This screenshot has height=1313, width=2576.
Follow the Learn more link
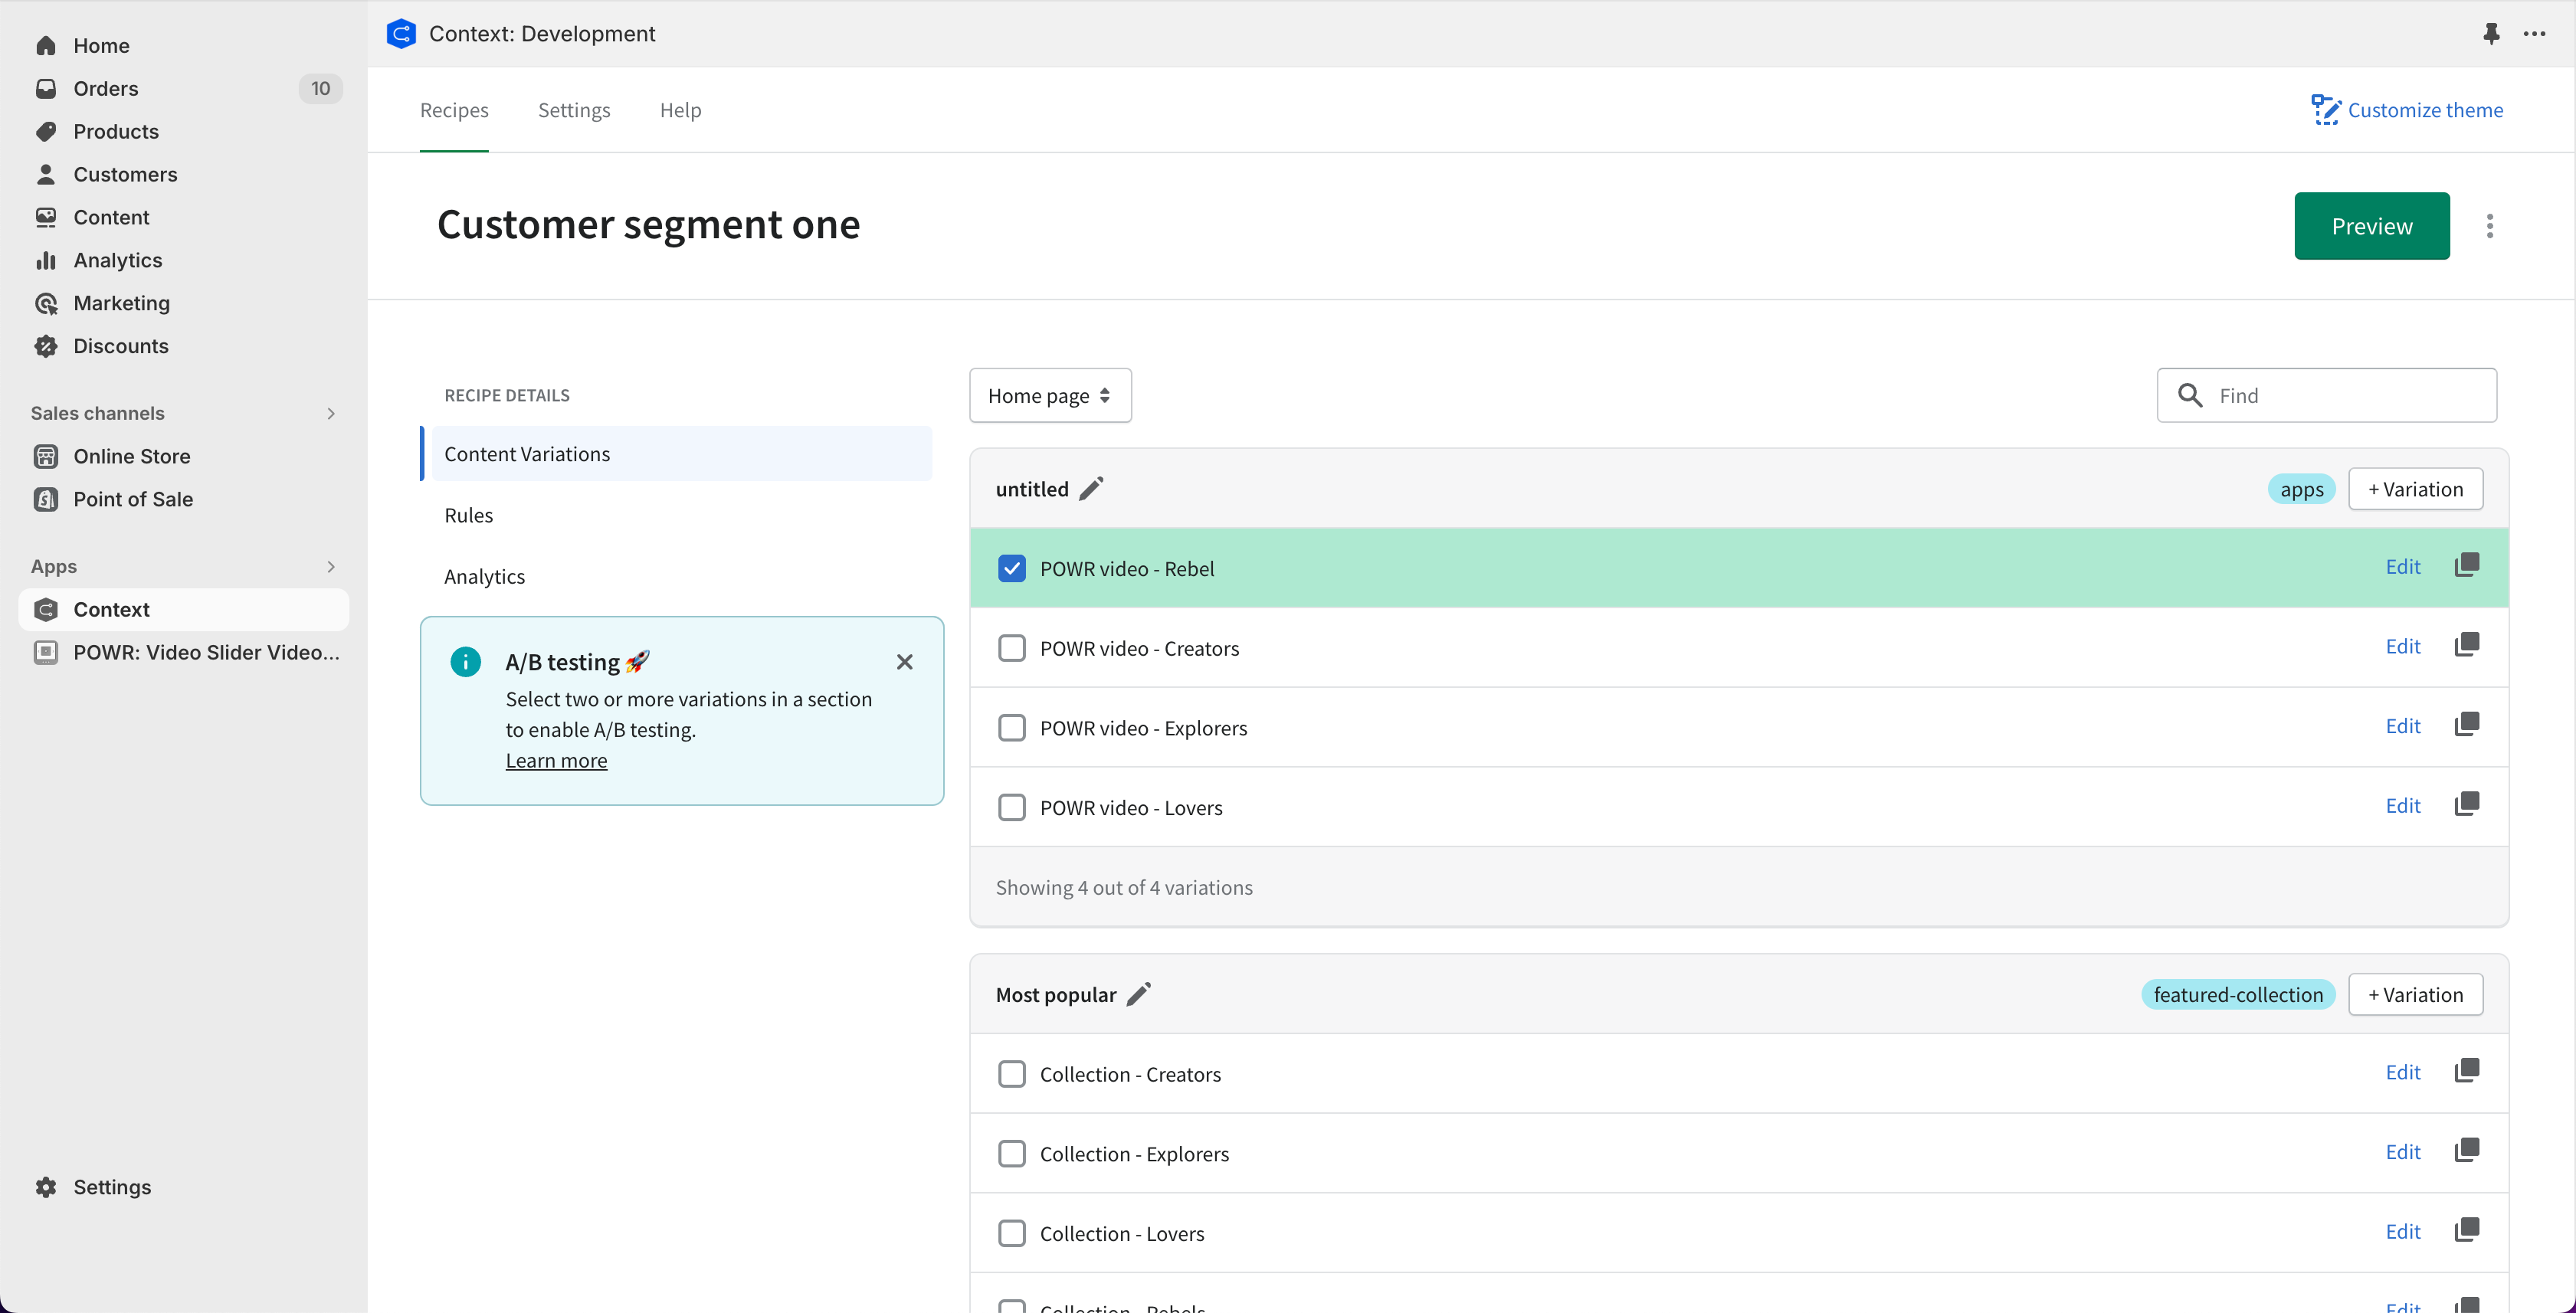tap(556, 761)
